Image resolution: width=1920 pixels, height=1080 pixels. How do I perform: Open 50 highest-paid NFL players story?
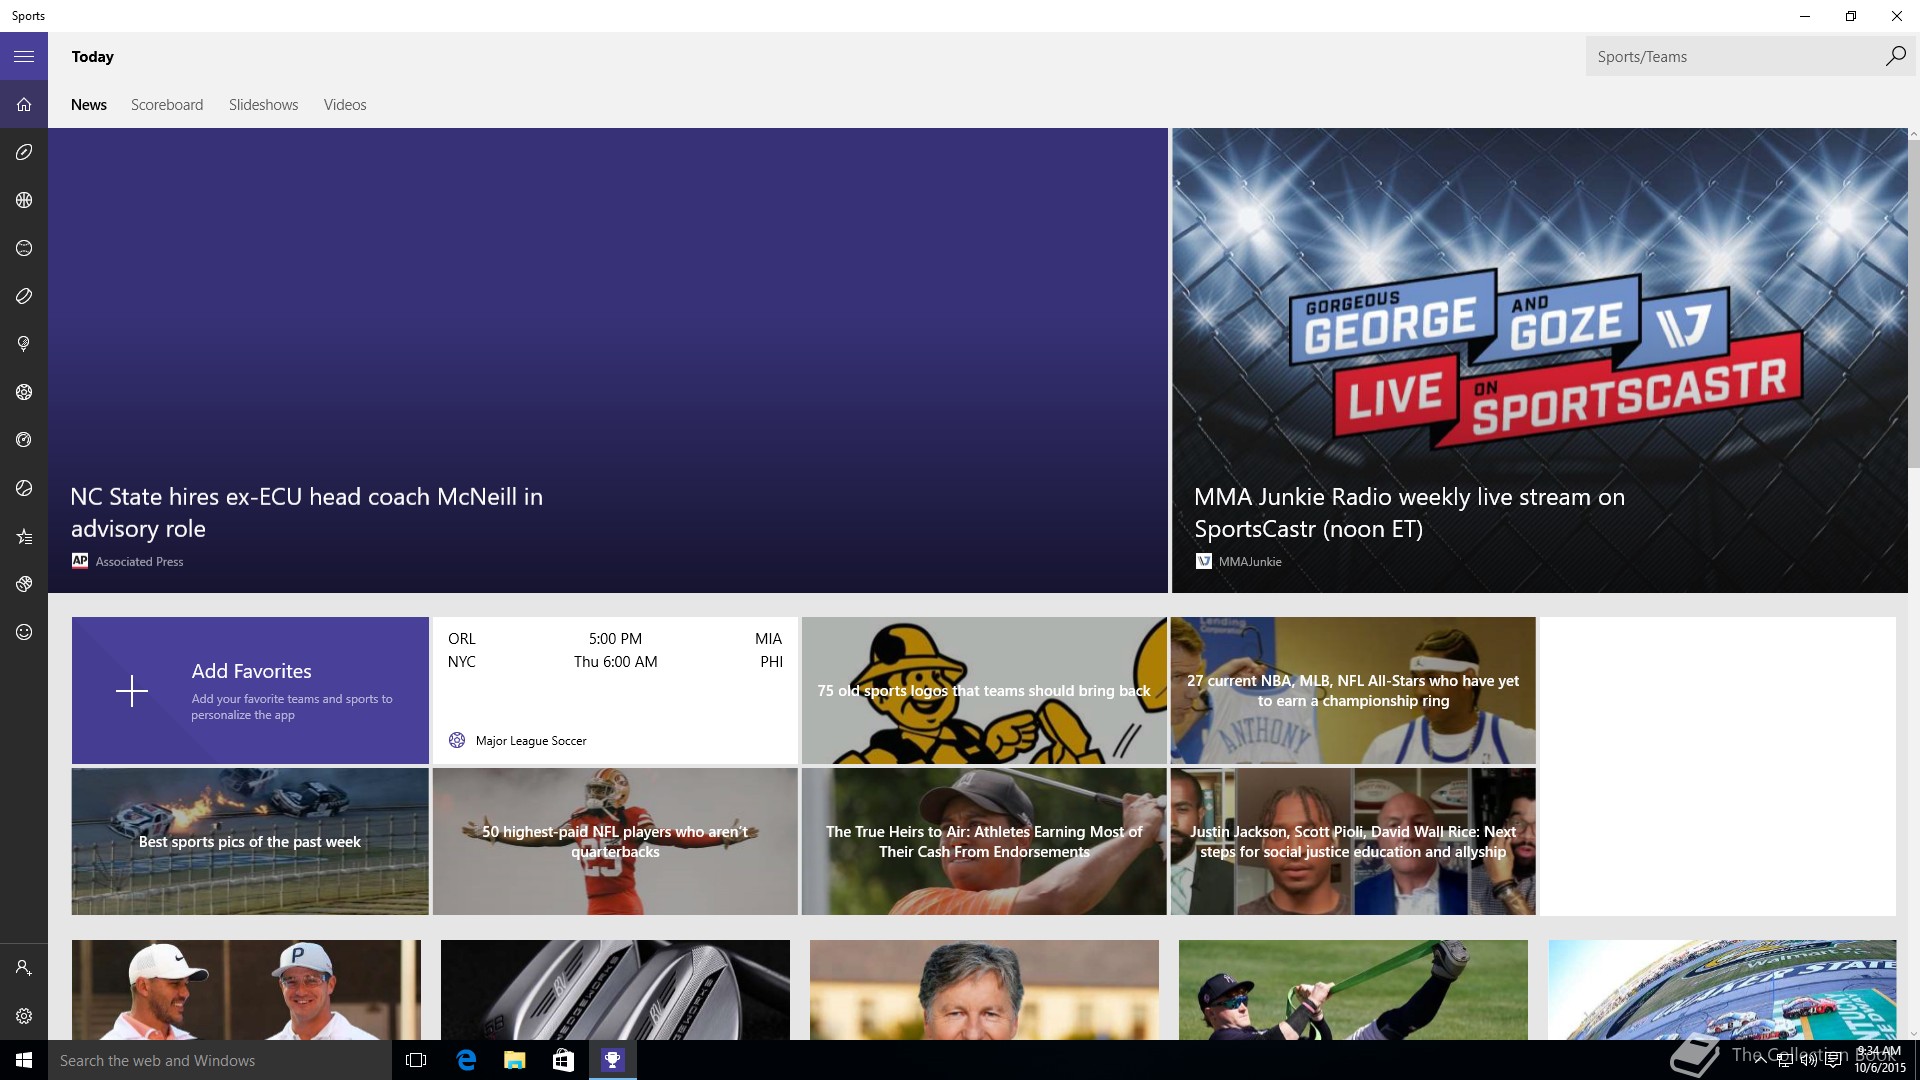pos(615,842)
